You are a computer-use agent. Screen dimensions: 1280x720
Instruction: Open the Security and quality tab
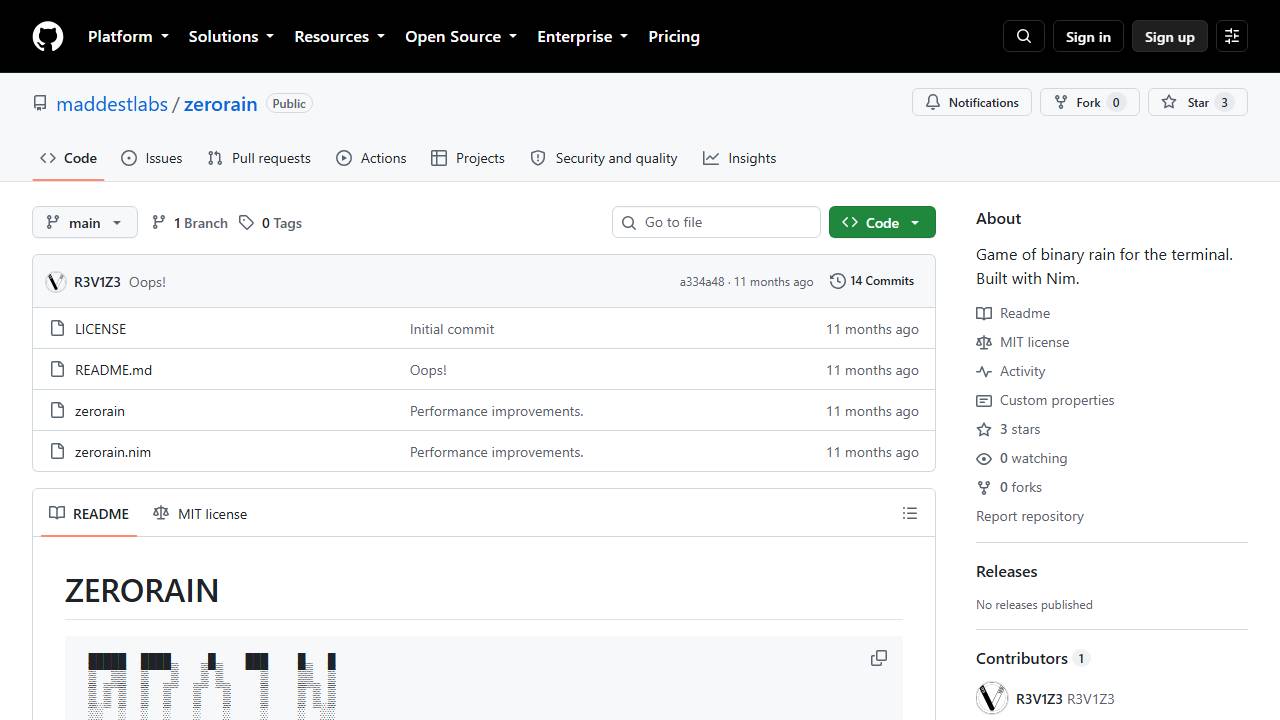604,158
